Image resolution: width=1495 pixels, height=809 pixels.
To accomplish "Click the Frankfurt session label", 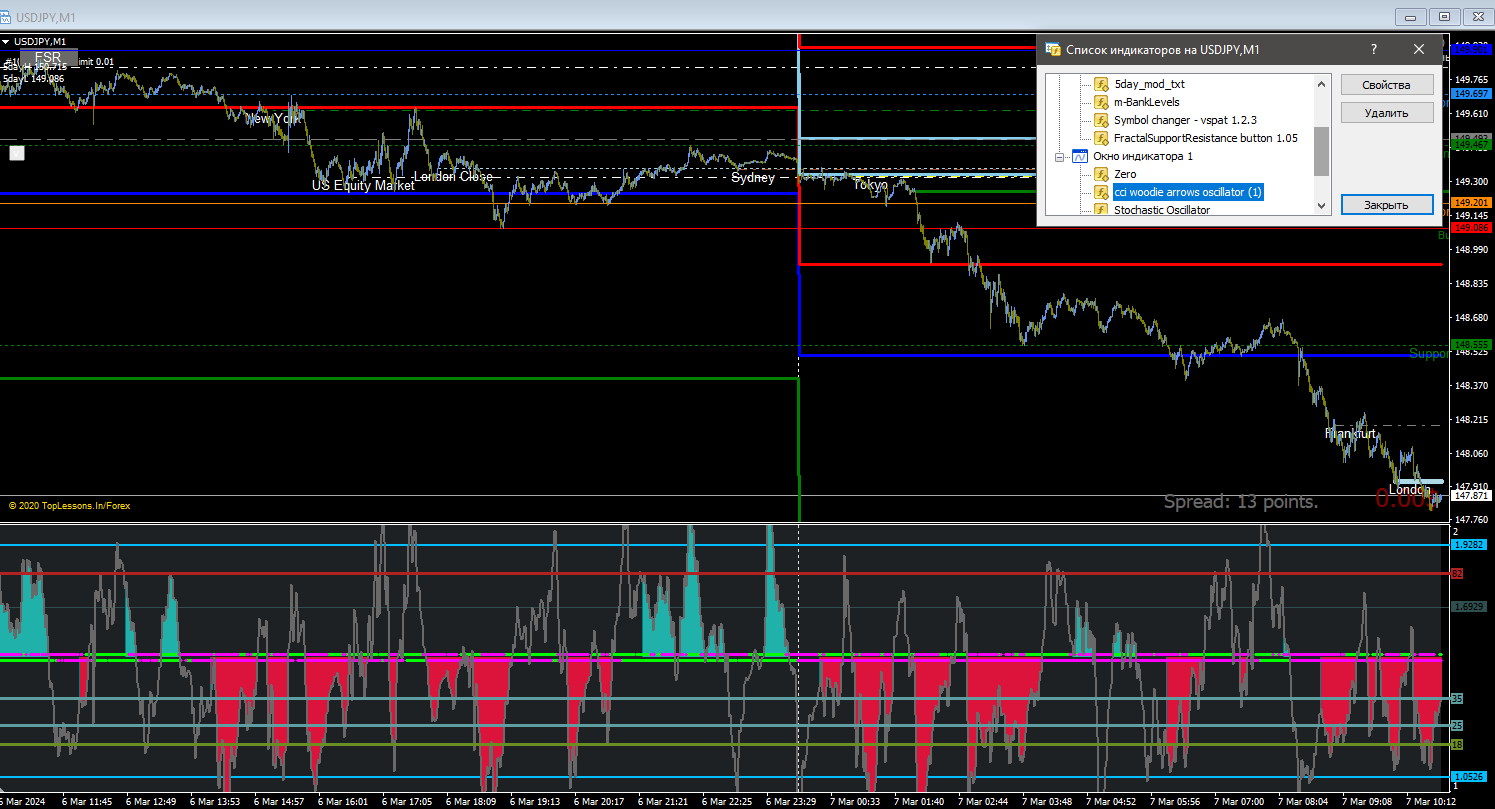I will click(1351, 434).
